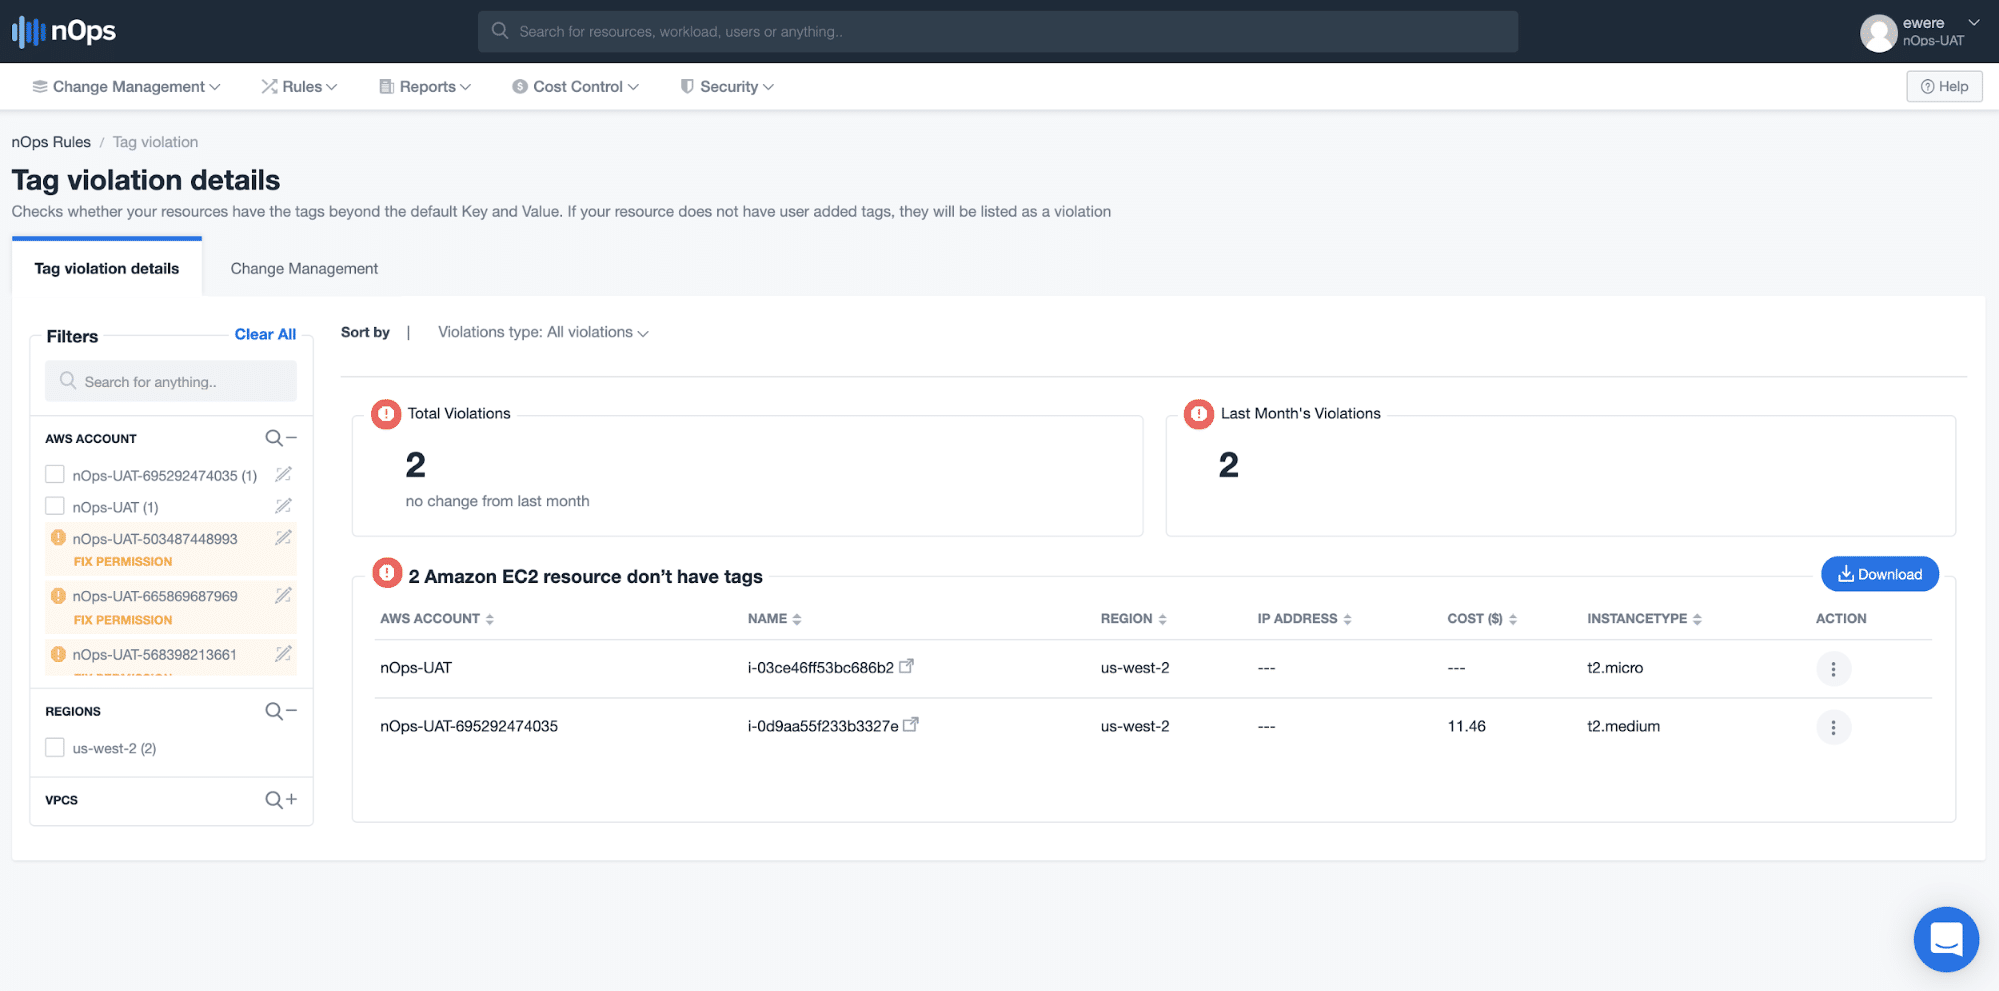Open the Violations type dropdown
Viewport: 1999px width, 991px height.
pyautogui.click(x=543, y=332)
